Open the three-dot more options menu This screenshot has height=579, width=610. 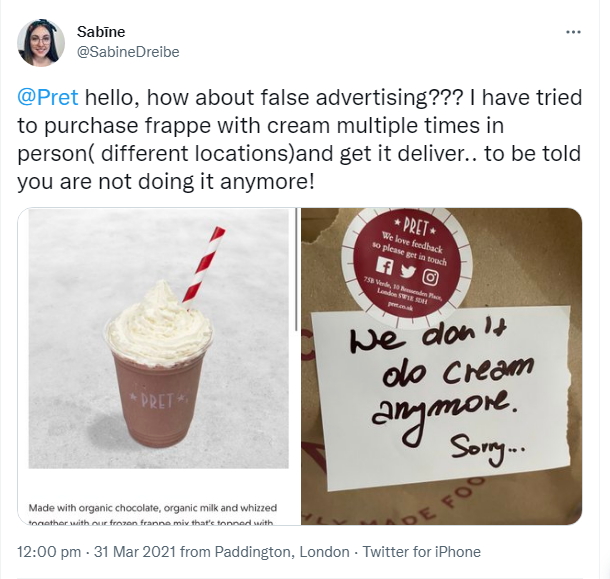573,32
